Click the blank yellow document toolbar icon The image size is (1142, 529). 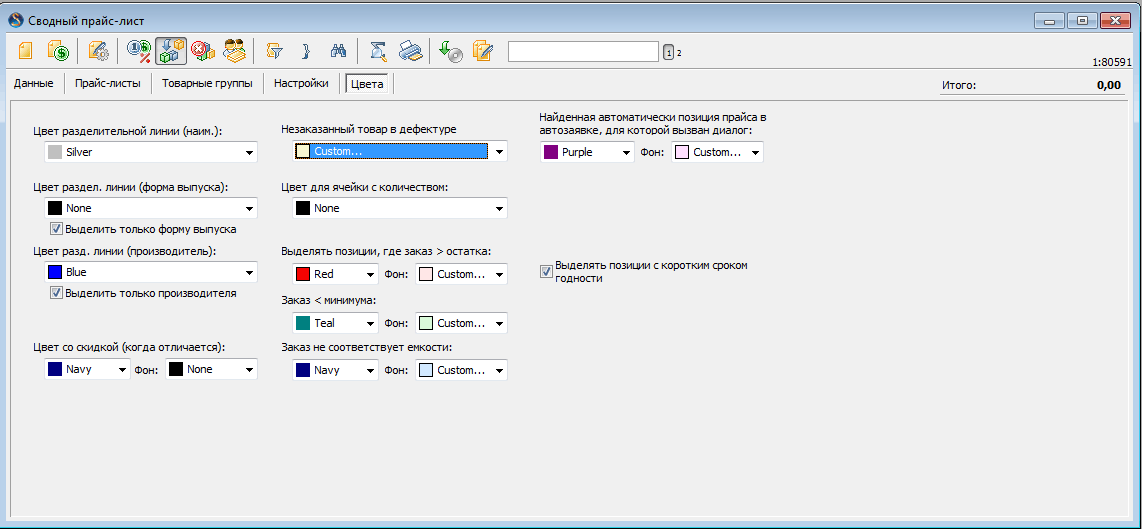click(25, 52)
